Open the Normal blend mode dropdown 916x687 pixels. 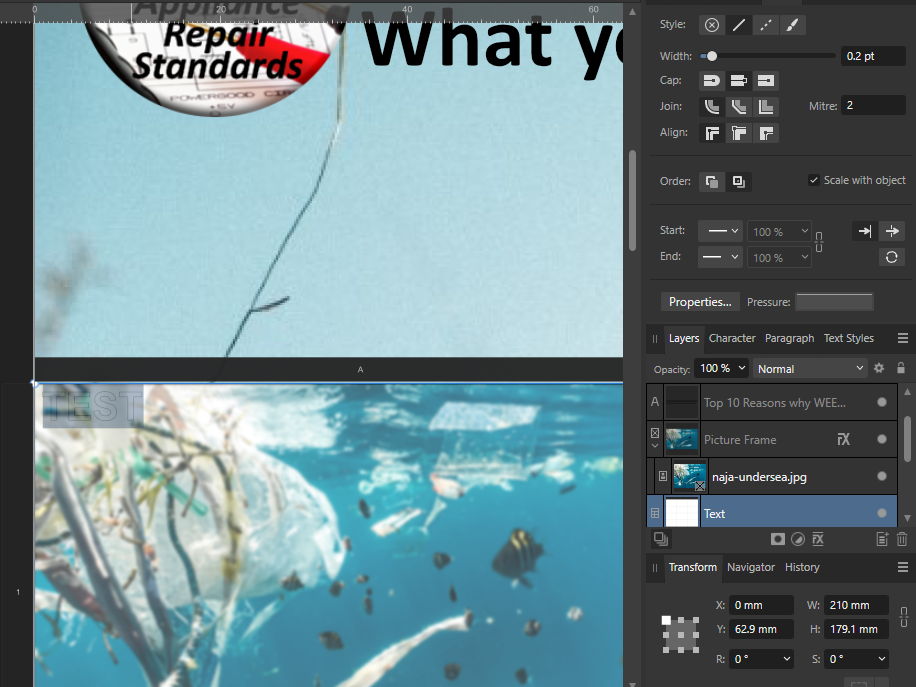pos(810,368)
